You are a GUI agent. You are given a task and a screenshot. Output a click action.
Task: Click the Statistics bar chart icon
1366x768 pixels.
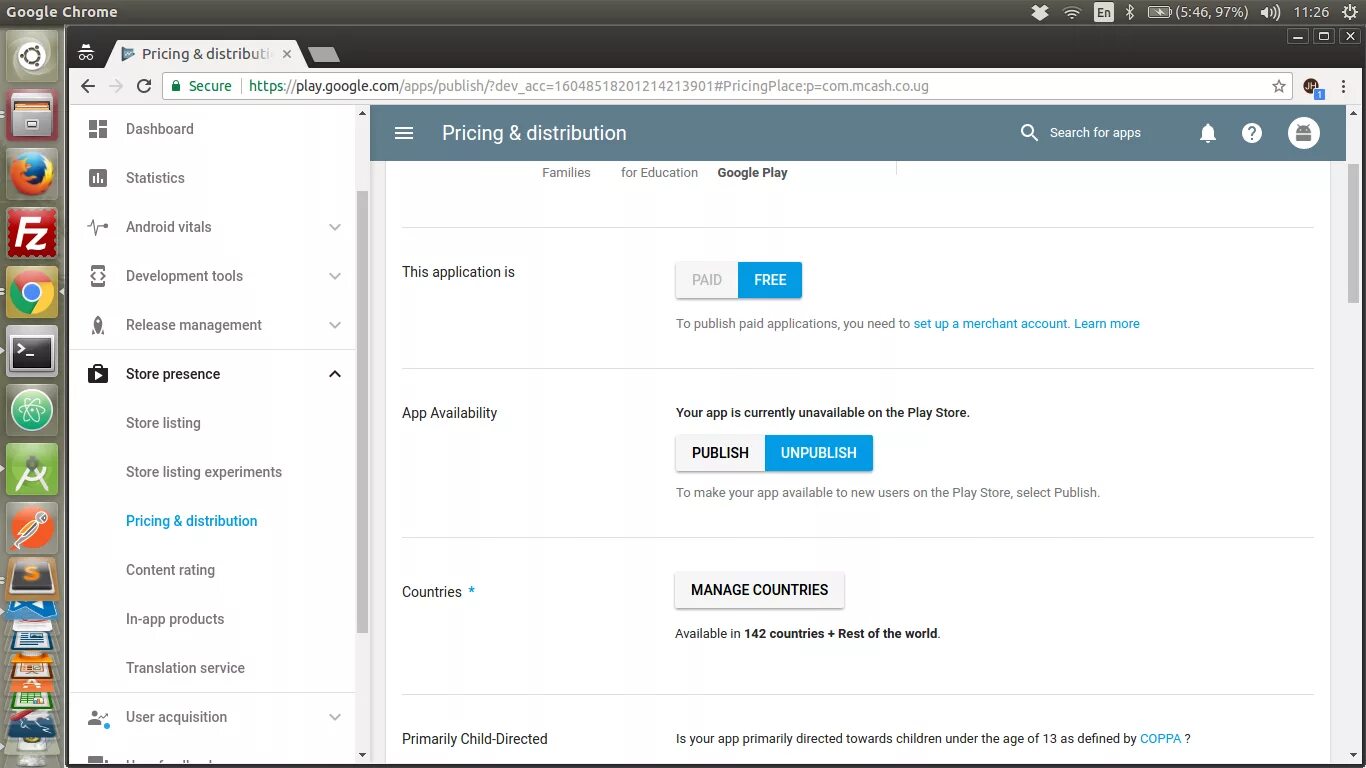[x=98, y=178]
